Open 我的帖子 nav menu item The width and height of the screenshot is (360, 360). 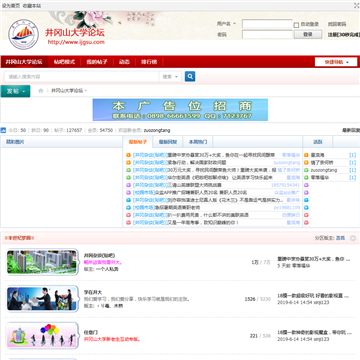[97, 62]
